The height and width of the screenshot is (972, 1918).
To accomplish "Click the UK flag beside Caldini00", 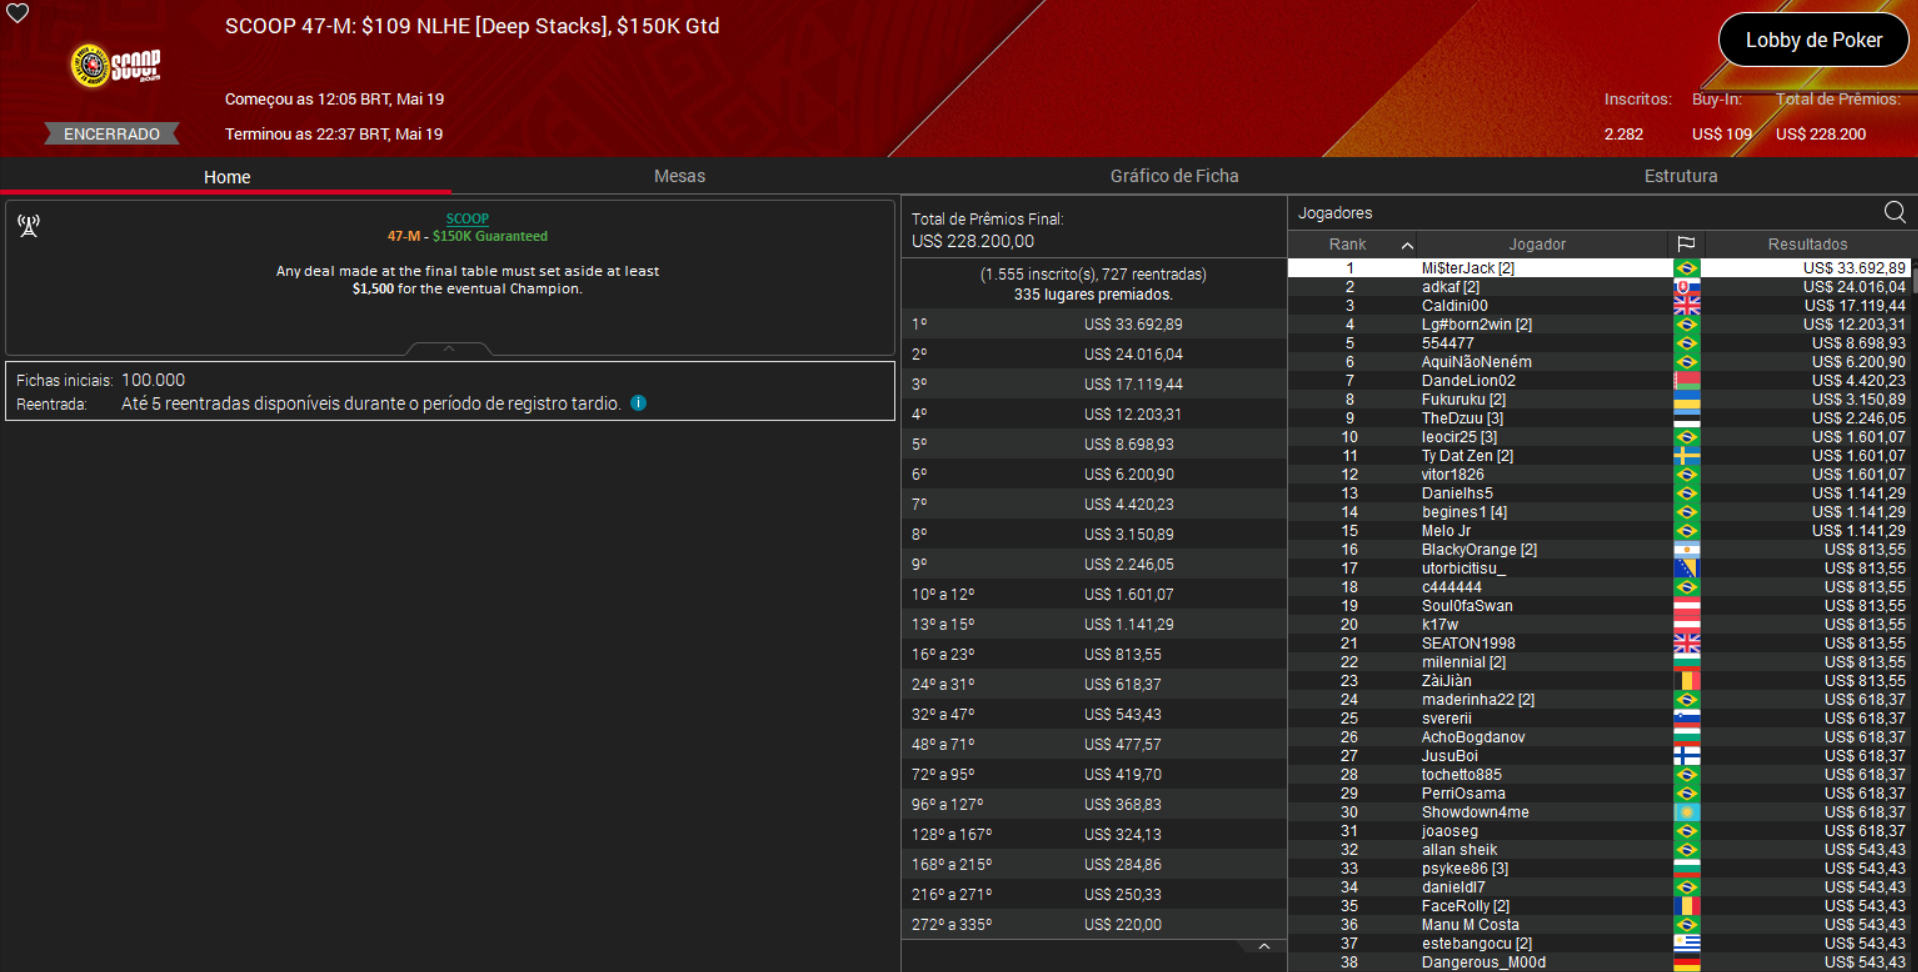I will (x=1686, y=306).
